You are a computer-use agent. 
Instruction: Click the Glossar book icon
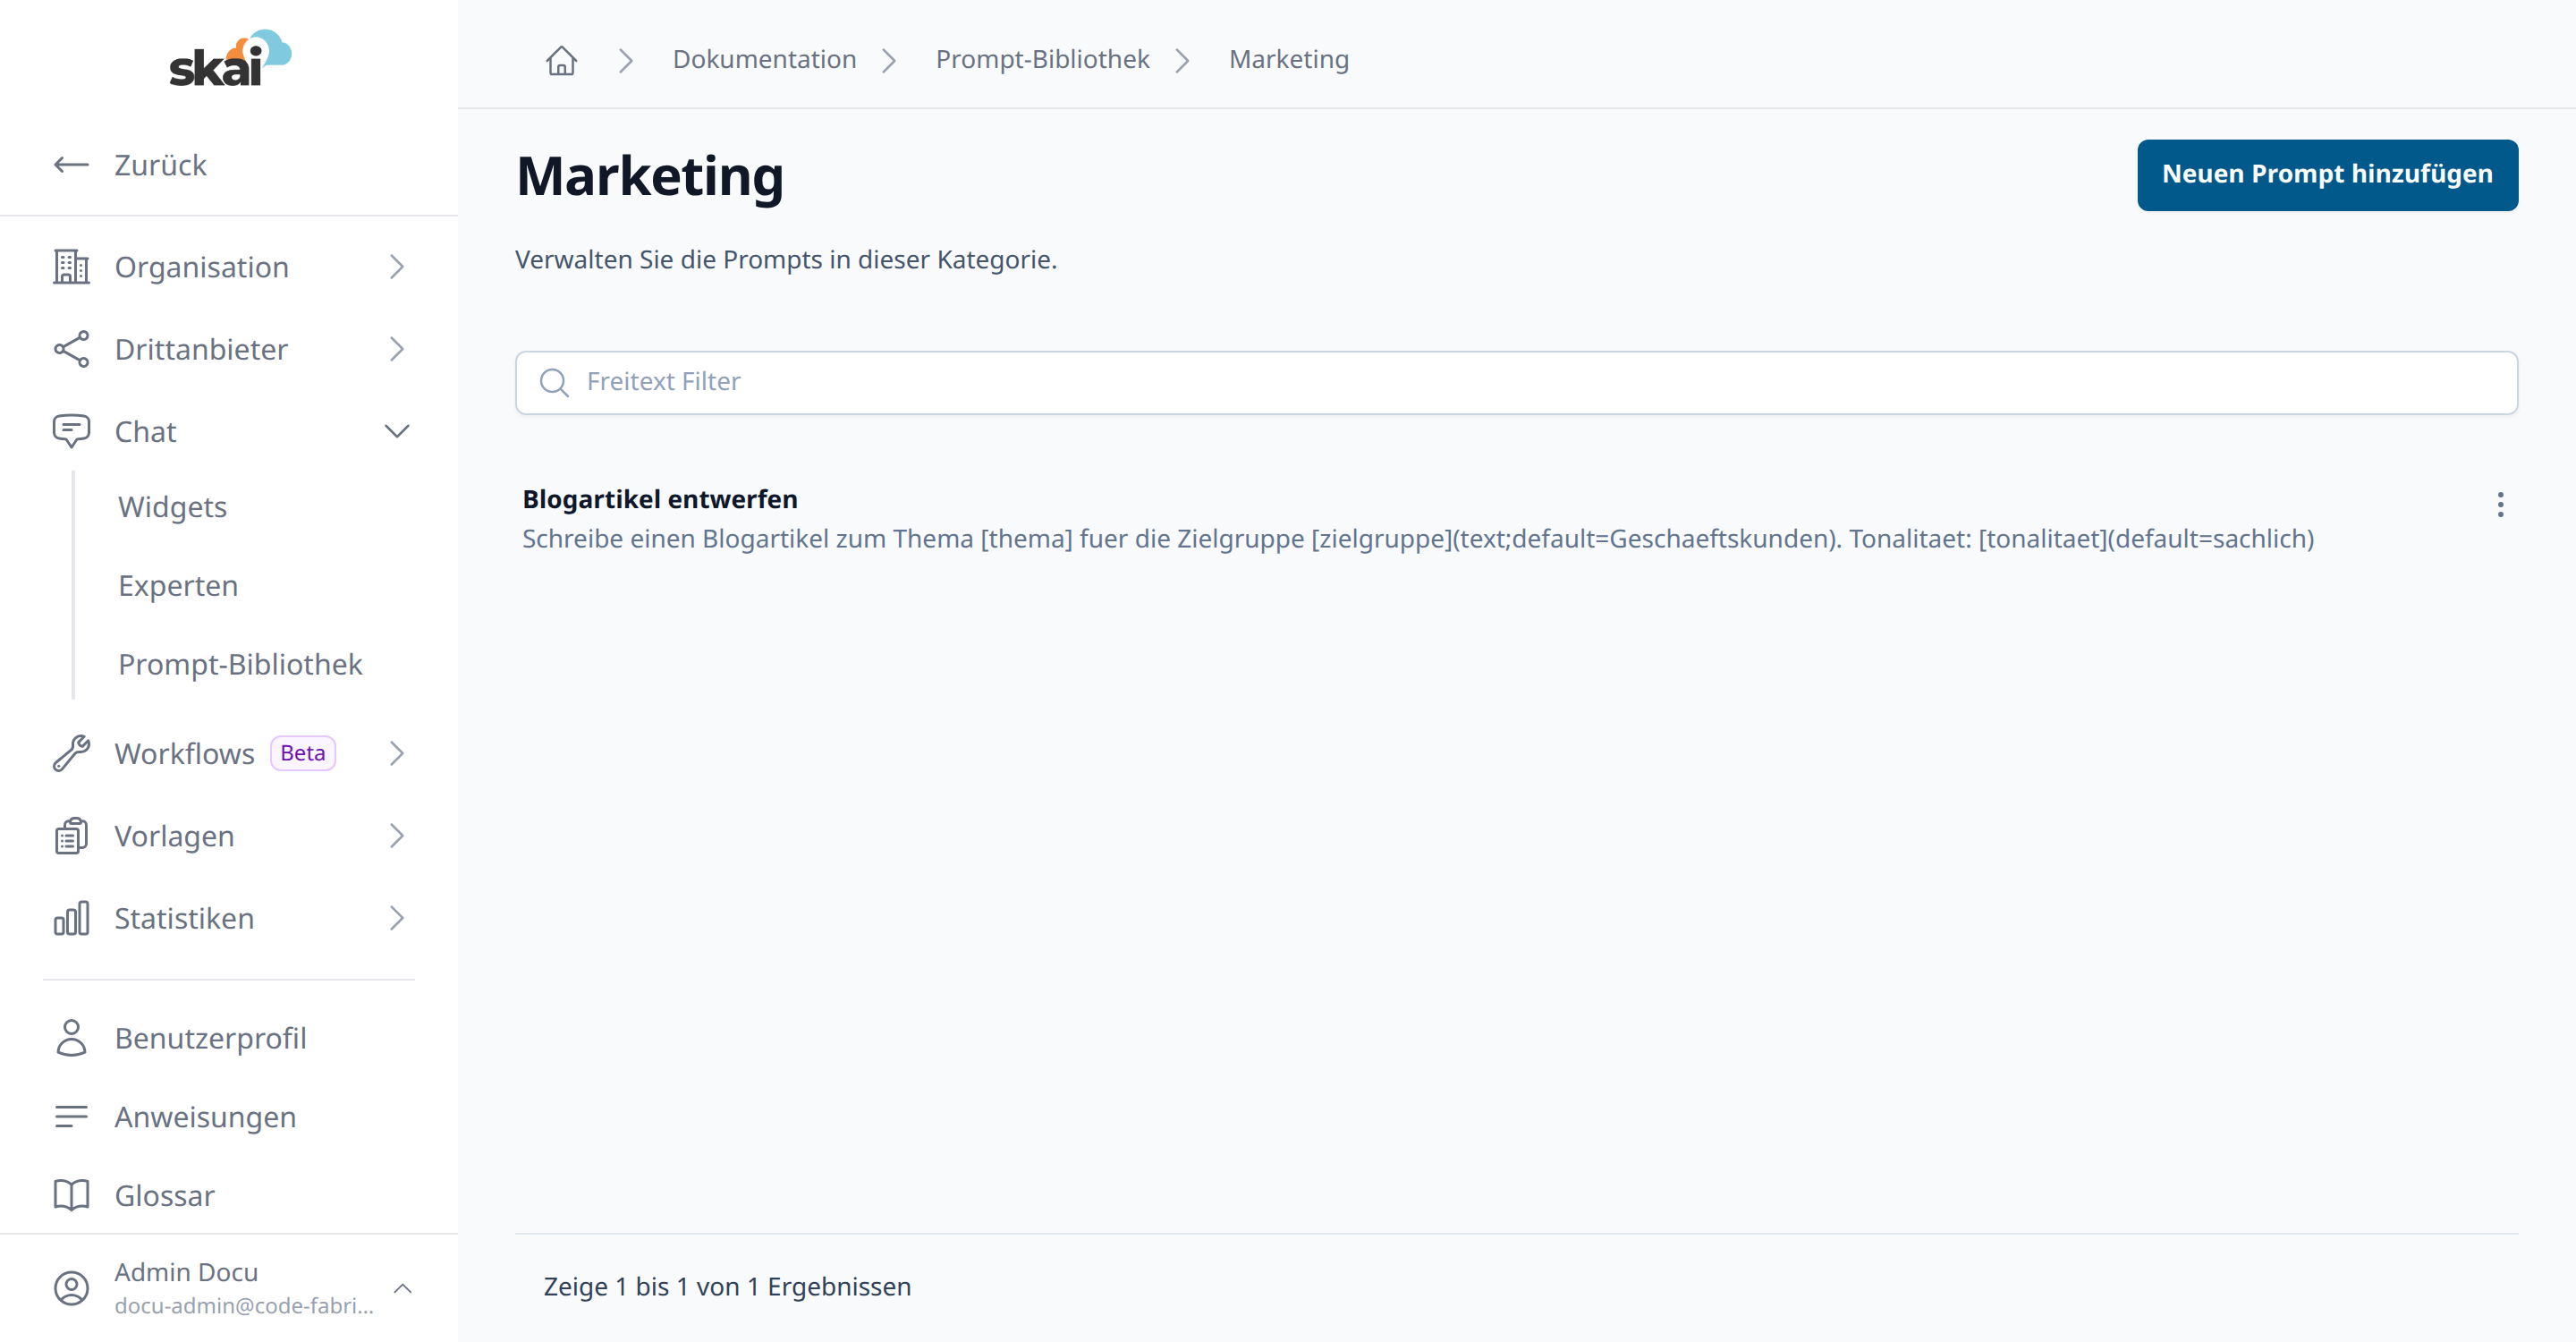[71, 1195]
